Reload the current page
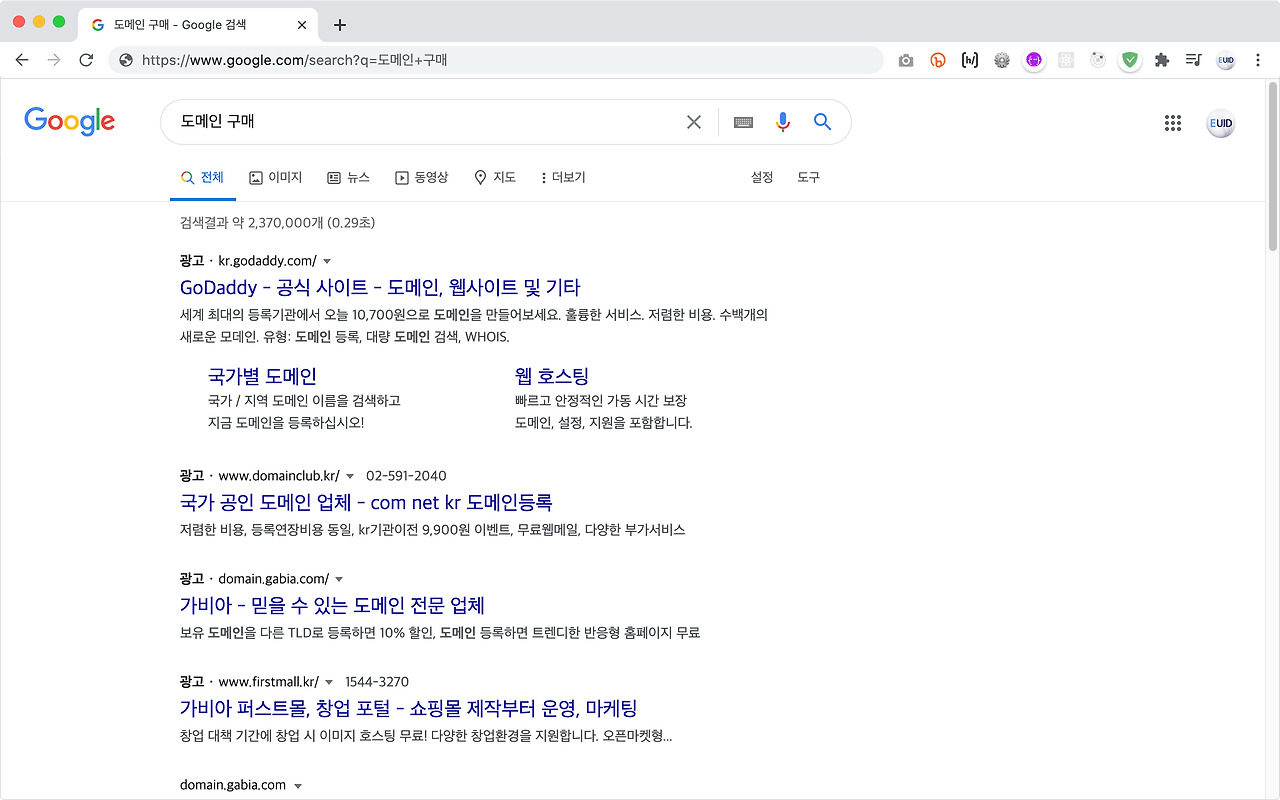Image resolution: width=1280 pixels, height=800 pixels. point(86,60)
